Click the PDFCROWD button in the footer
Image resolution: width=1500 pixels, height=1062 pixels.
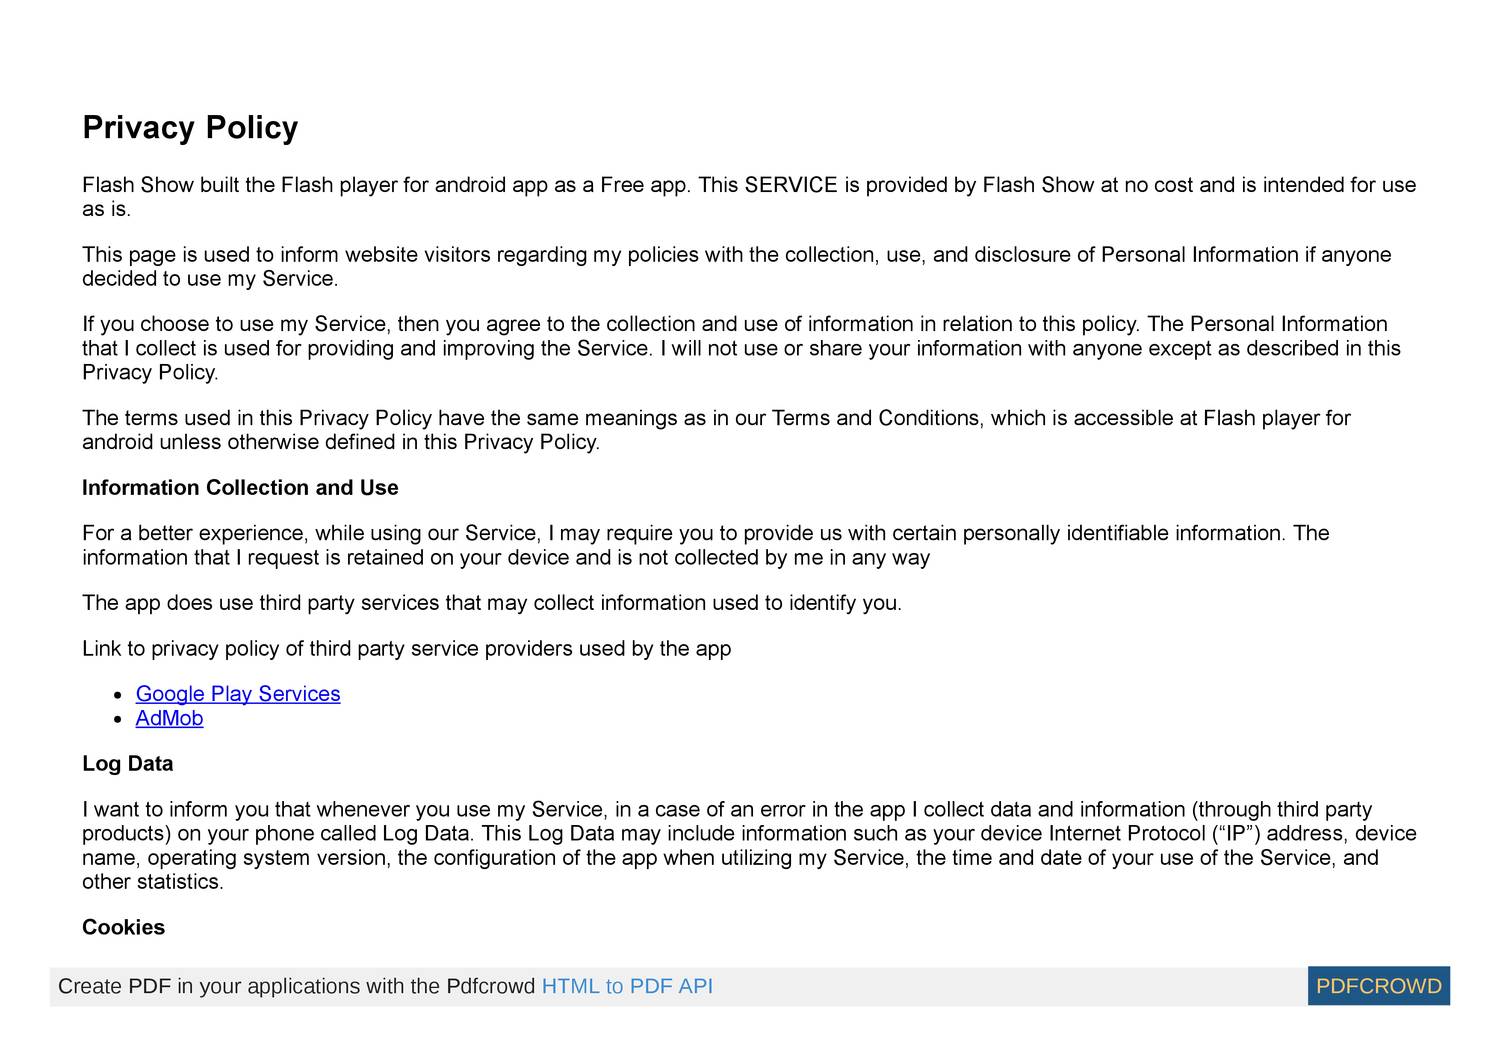(x=1378, y=986)
